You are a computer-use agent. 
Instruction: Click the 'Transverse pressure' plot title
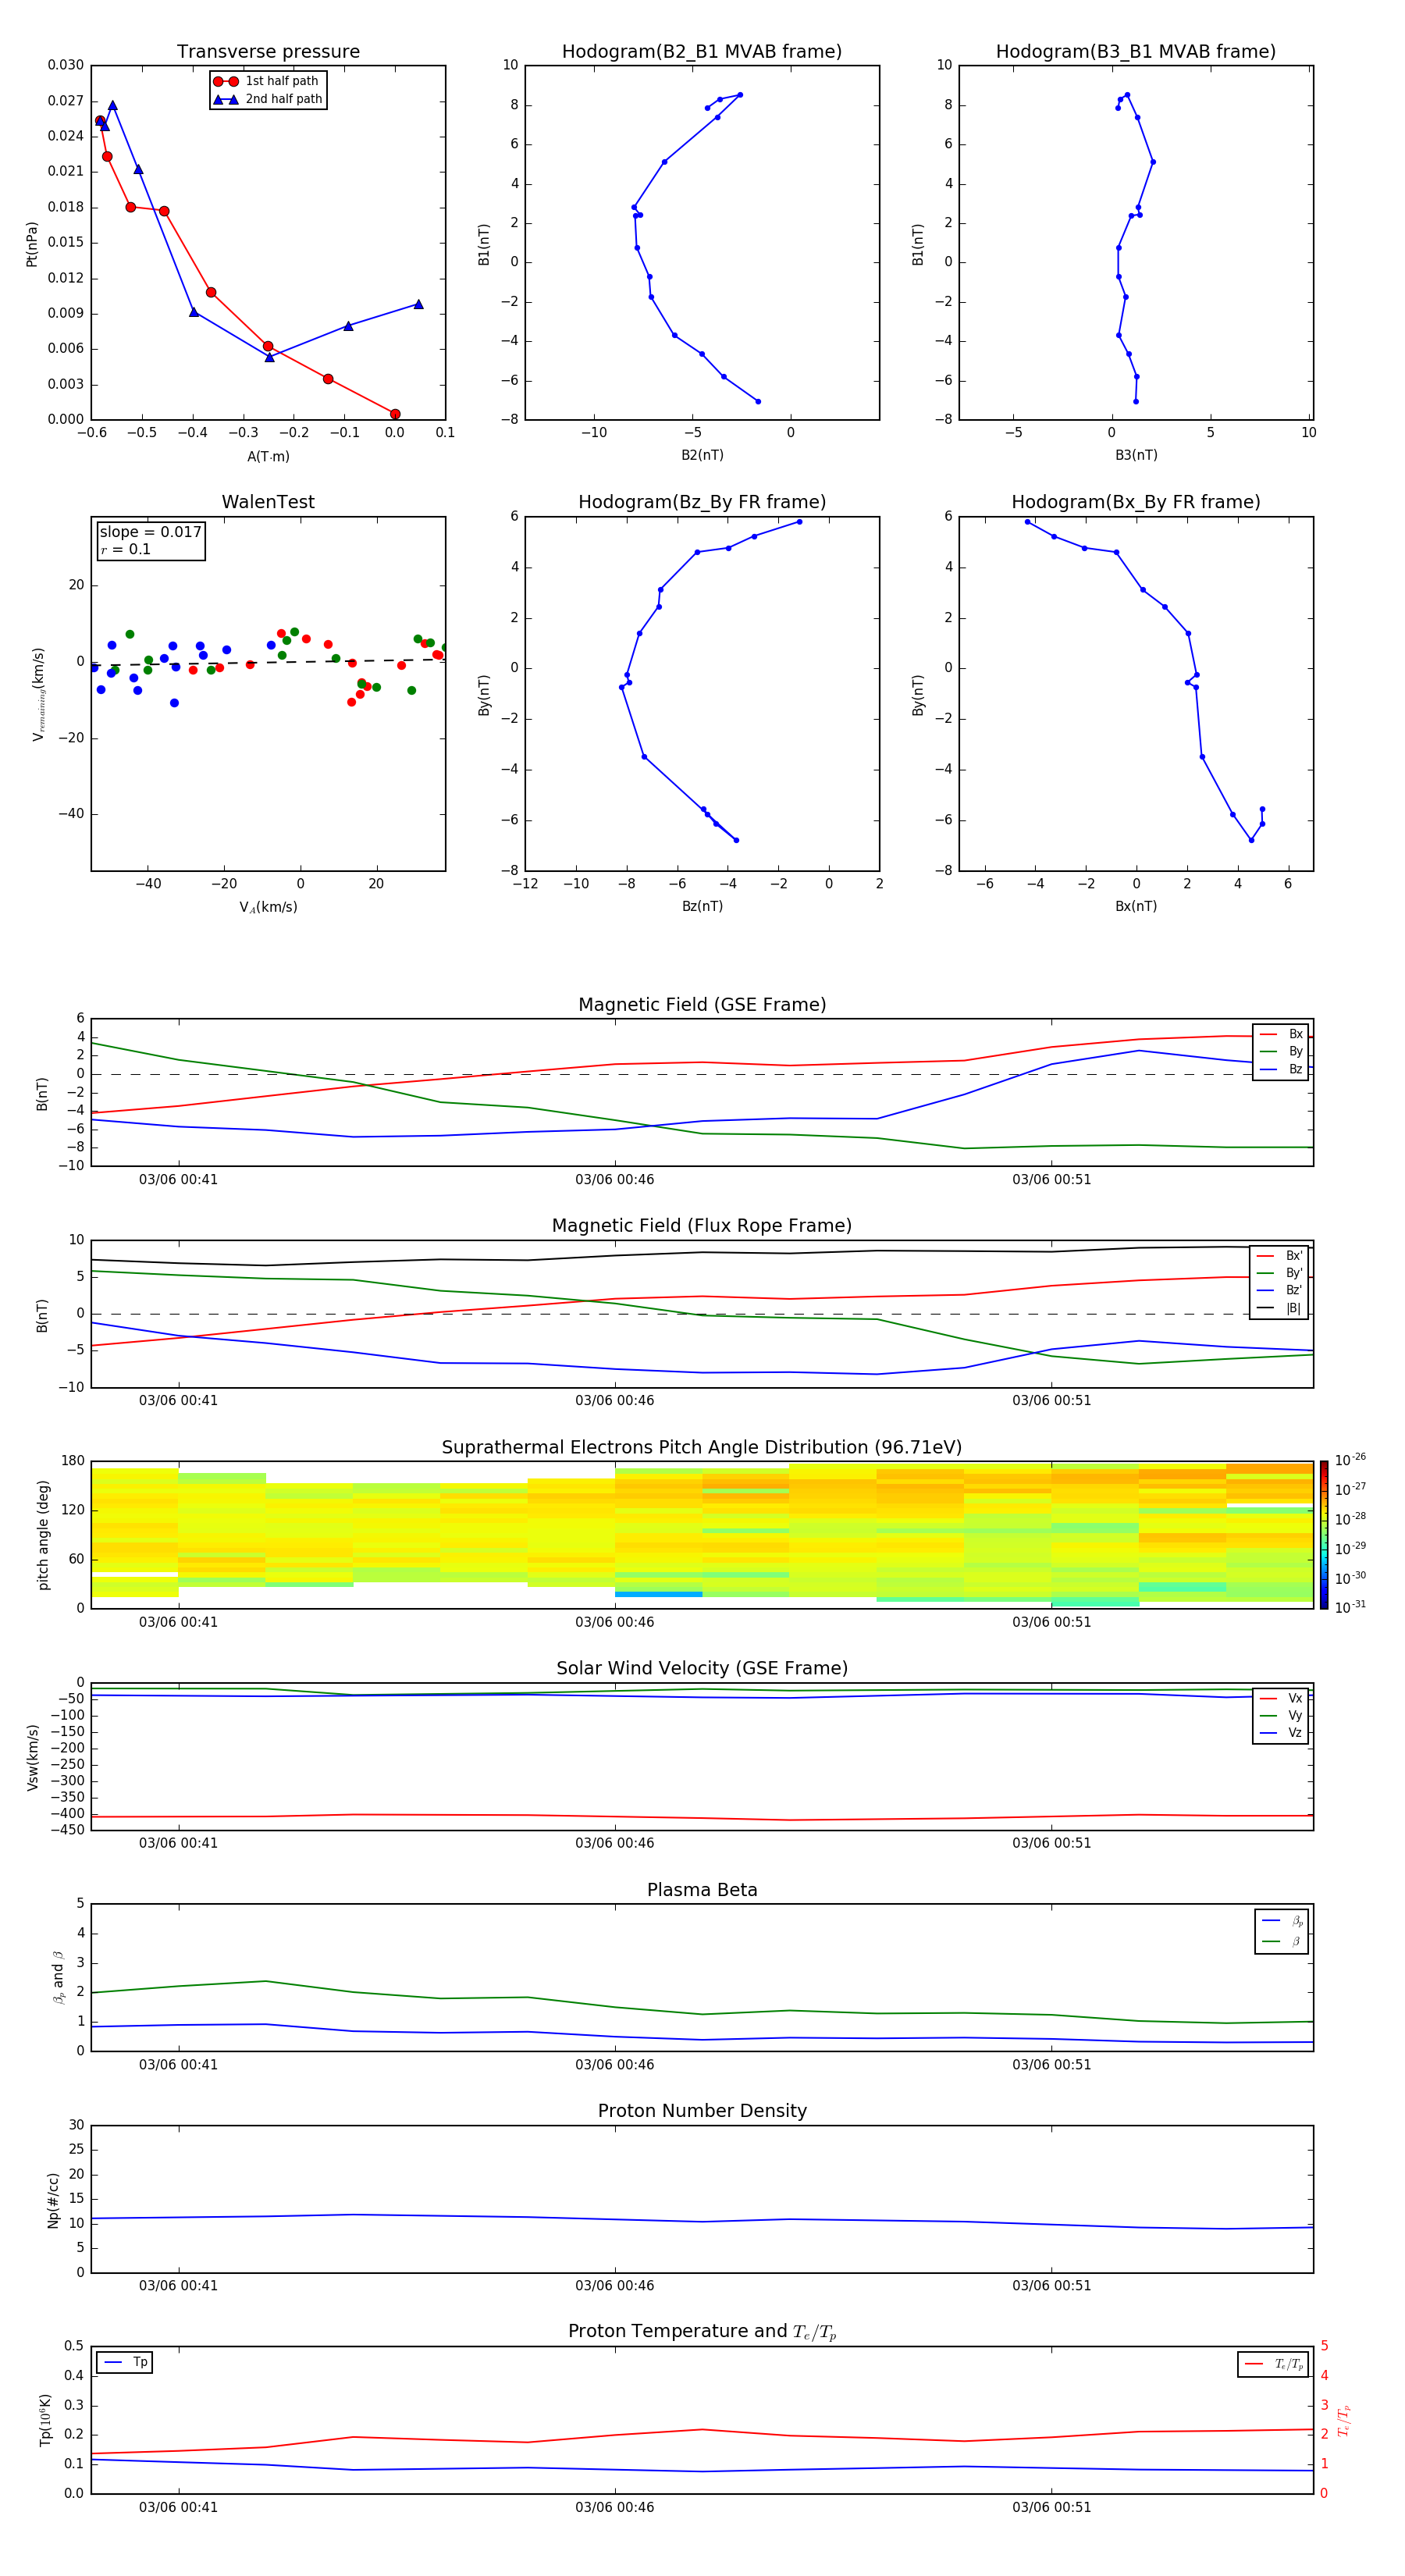(268, 52)
